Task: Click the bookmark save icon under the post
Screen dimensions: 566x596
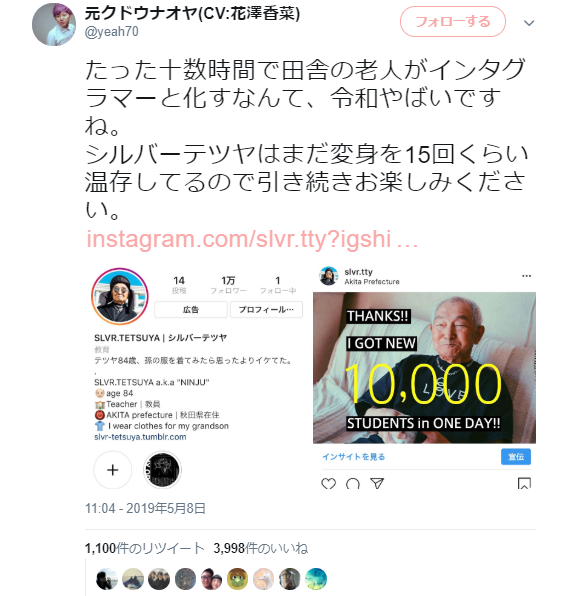Action: coord(524,483)
